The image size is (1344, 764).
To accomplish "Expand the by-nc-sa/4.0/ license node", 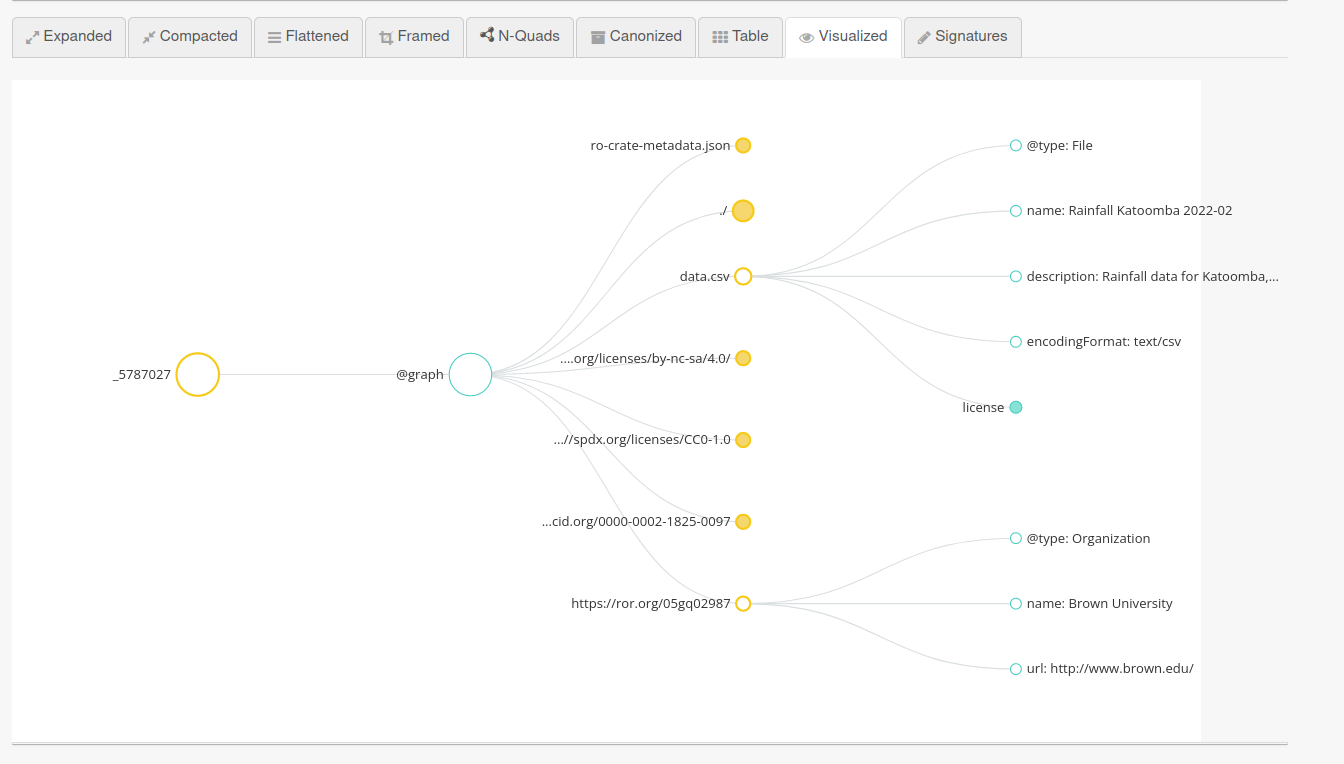I will pyautogui.click(x=743, y=358).
